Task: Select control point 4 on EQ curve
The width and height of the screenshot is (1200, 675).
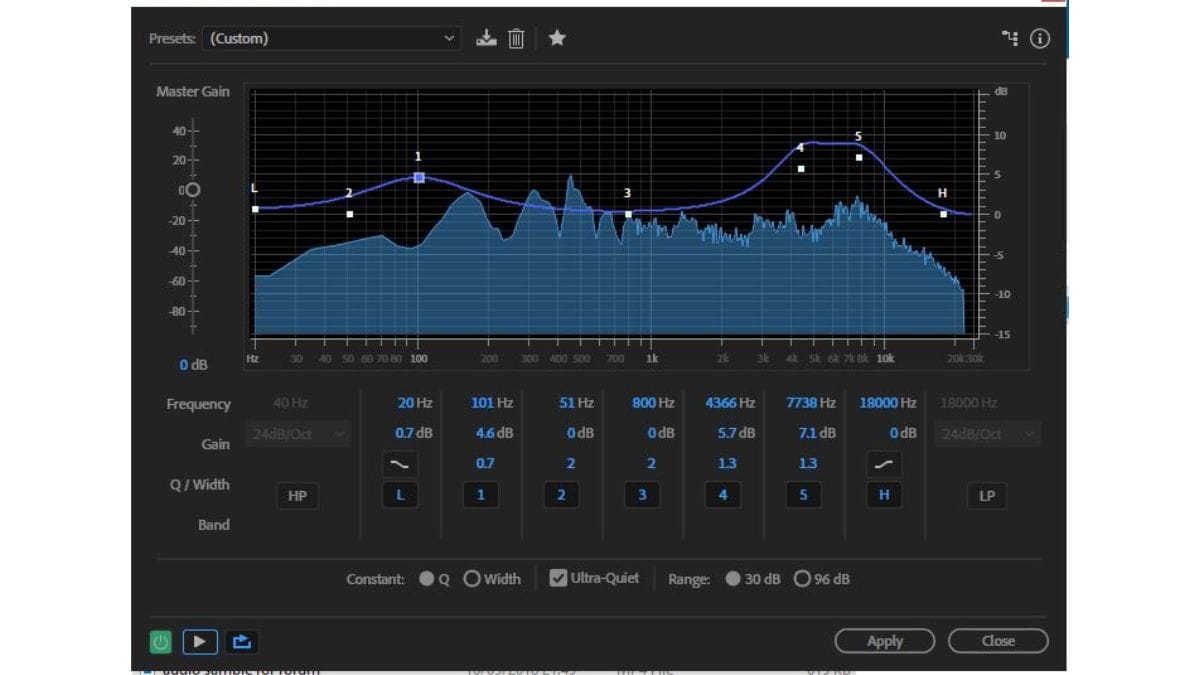Action: [801, 169]
